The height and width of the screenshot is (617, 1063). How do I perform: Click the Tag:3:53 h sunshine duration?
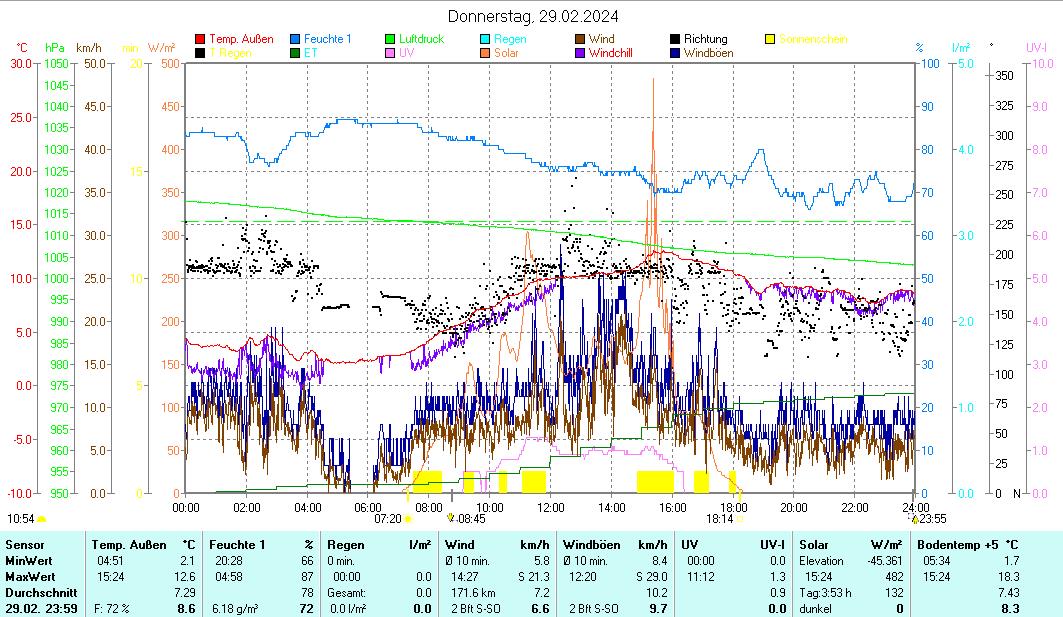click(826, 593)
